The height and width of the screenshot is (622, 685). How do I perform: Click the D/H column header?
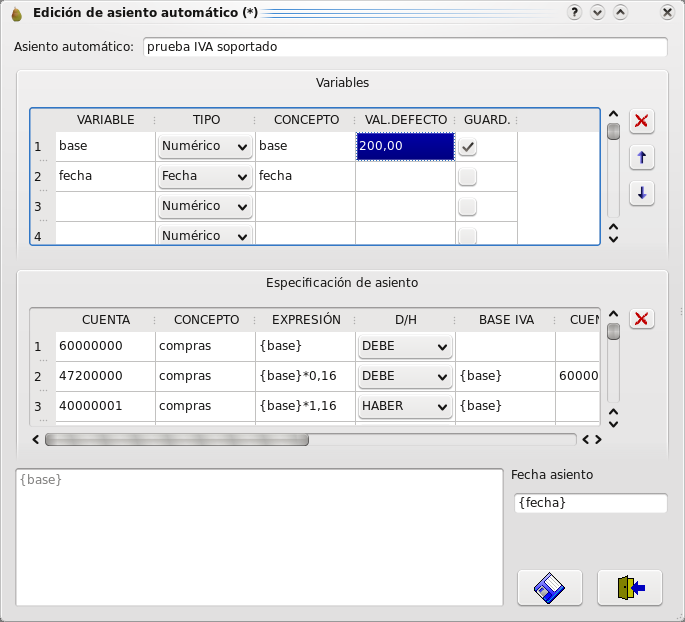(405, 320)
